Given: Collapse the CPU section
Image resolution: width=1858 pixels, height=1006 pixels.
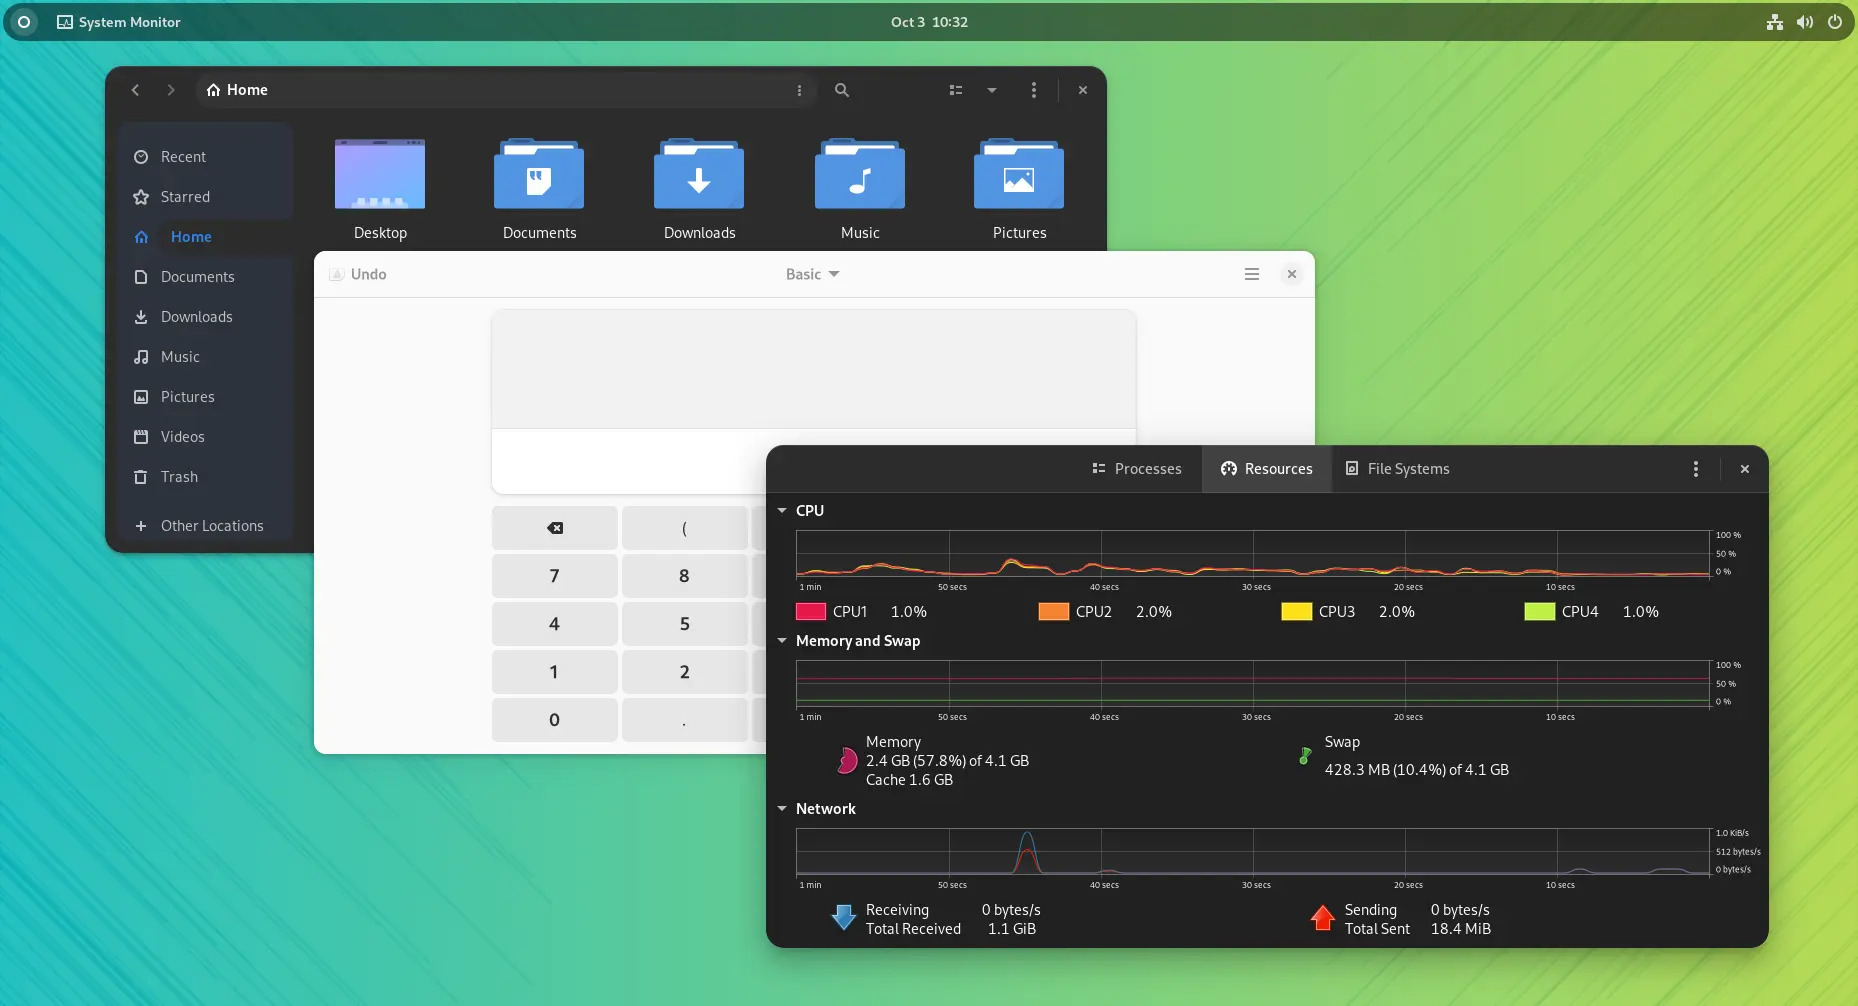Looking at the screenshot, I should point(782,511).
